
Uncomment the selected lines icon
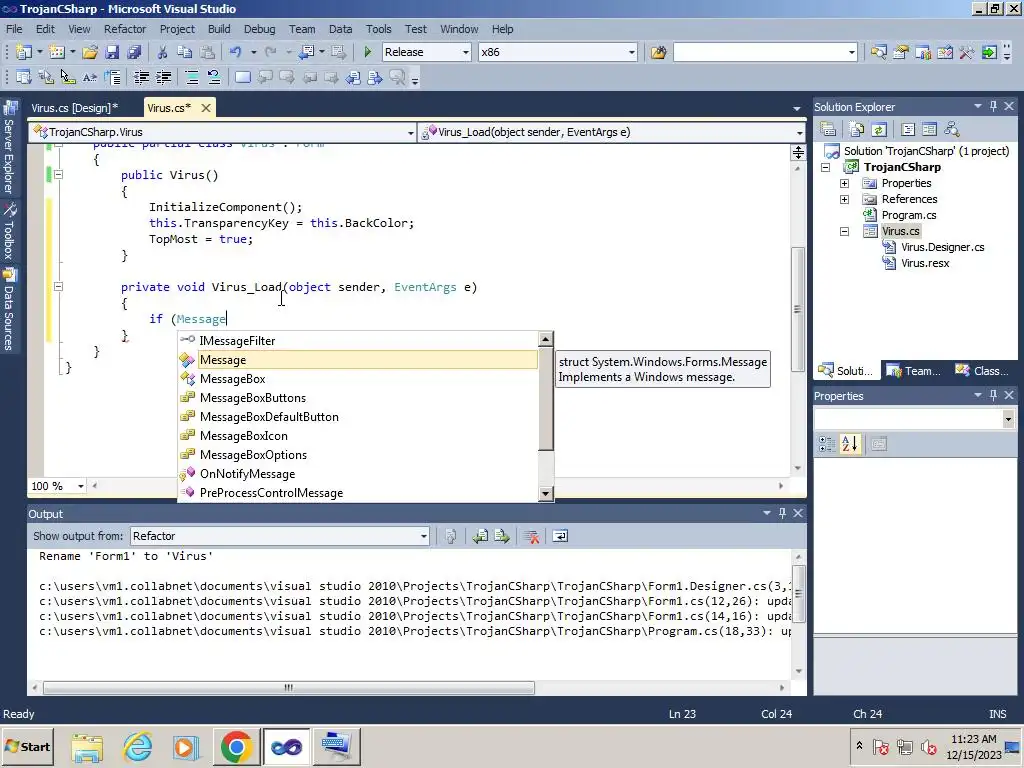tap(214, 78)
